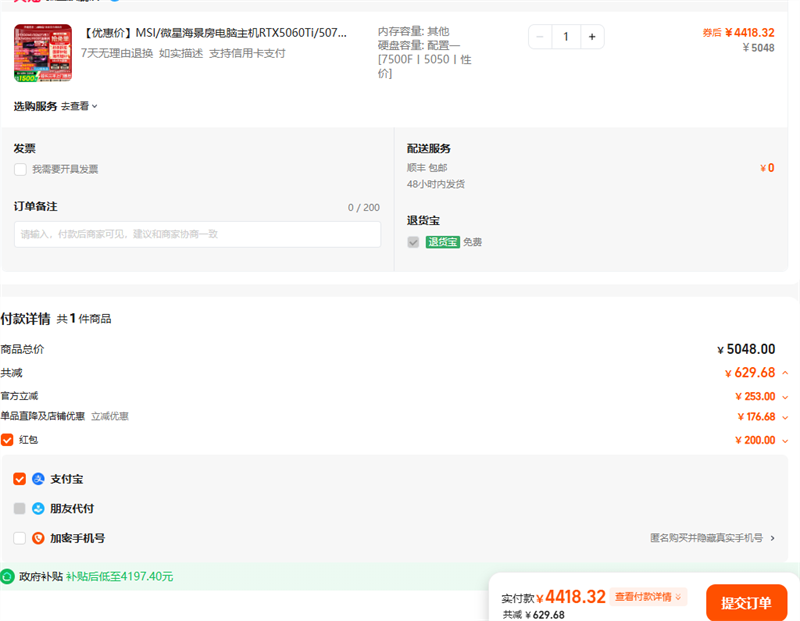The width and height of the screenshot is (800, 621).
Task: Click the encrypted phone number shield icon
Action: click(x=39, y=538)
